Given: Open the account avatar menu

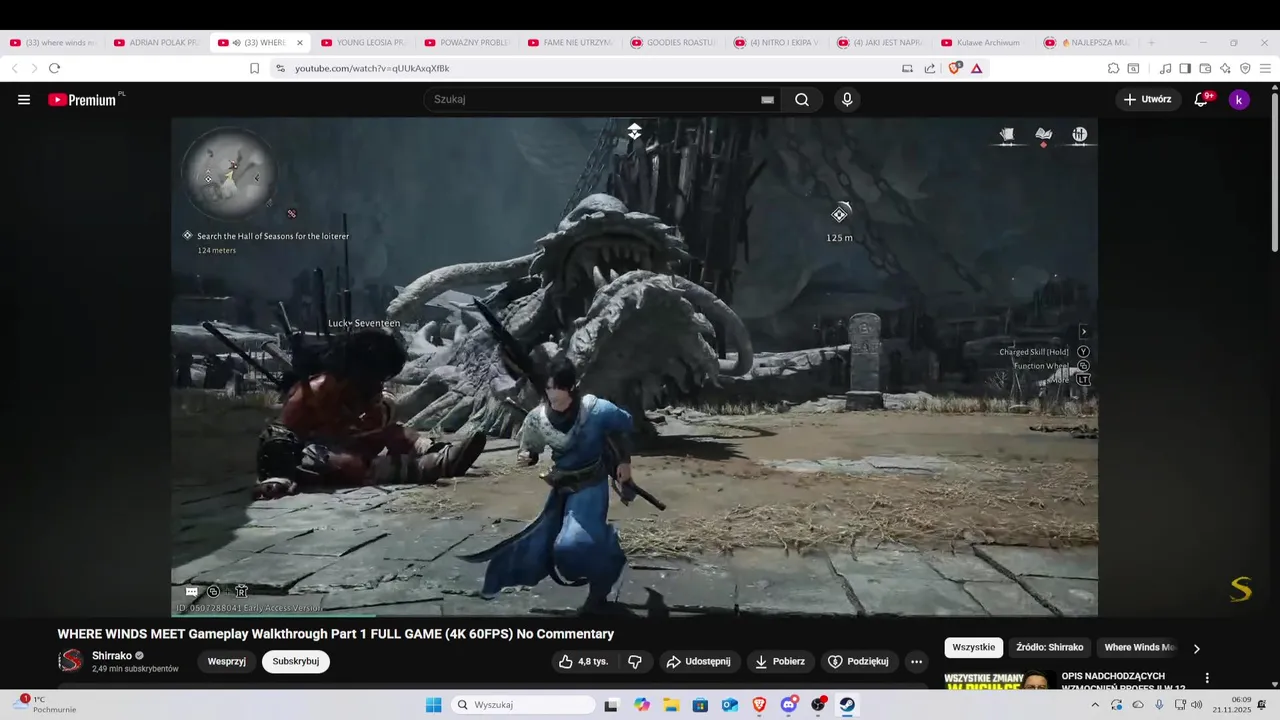Looking at the screenshot, I should 1239,99.
